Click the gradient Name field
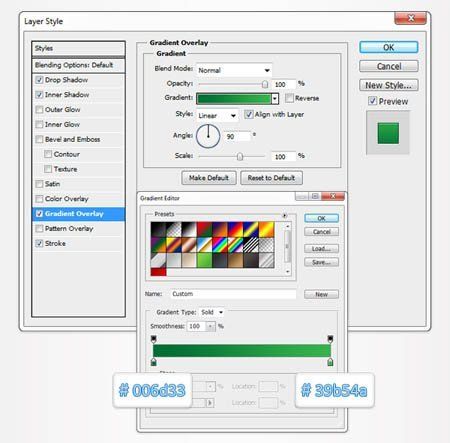Image resolution: width=450 pixels, height=443 pixels. coord(233,294)
